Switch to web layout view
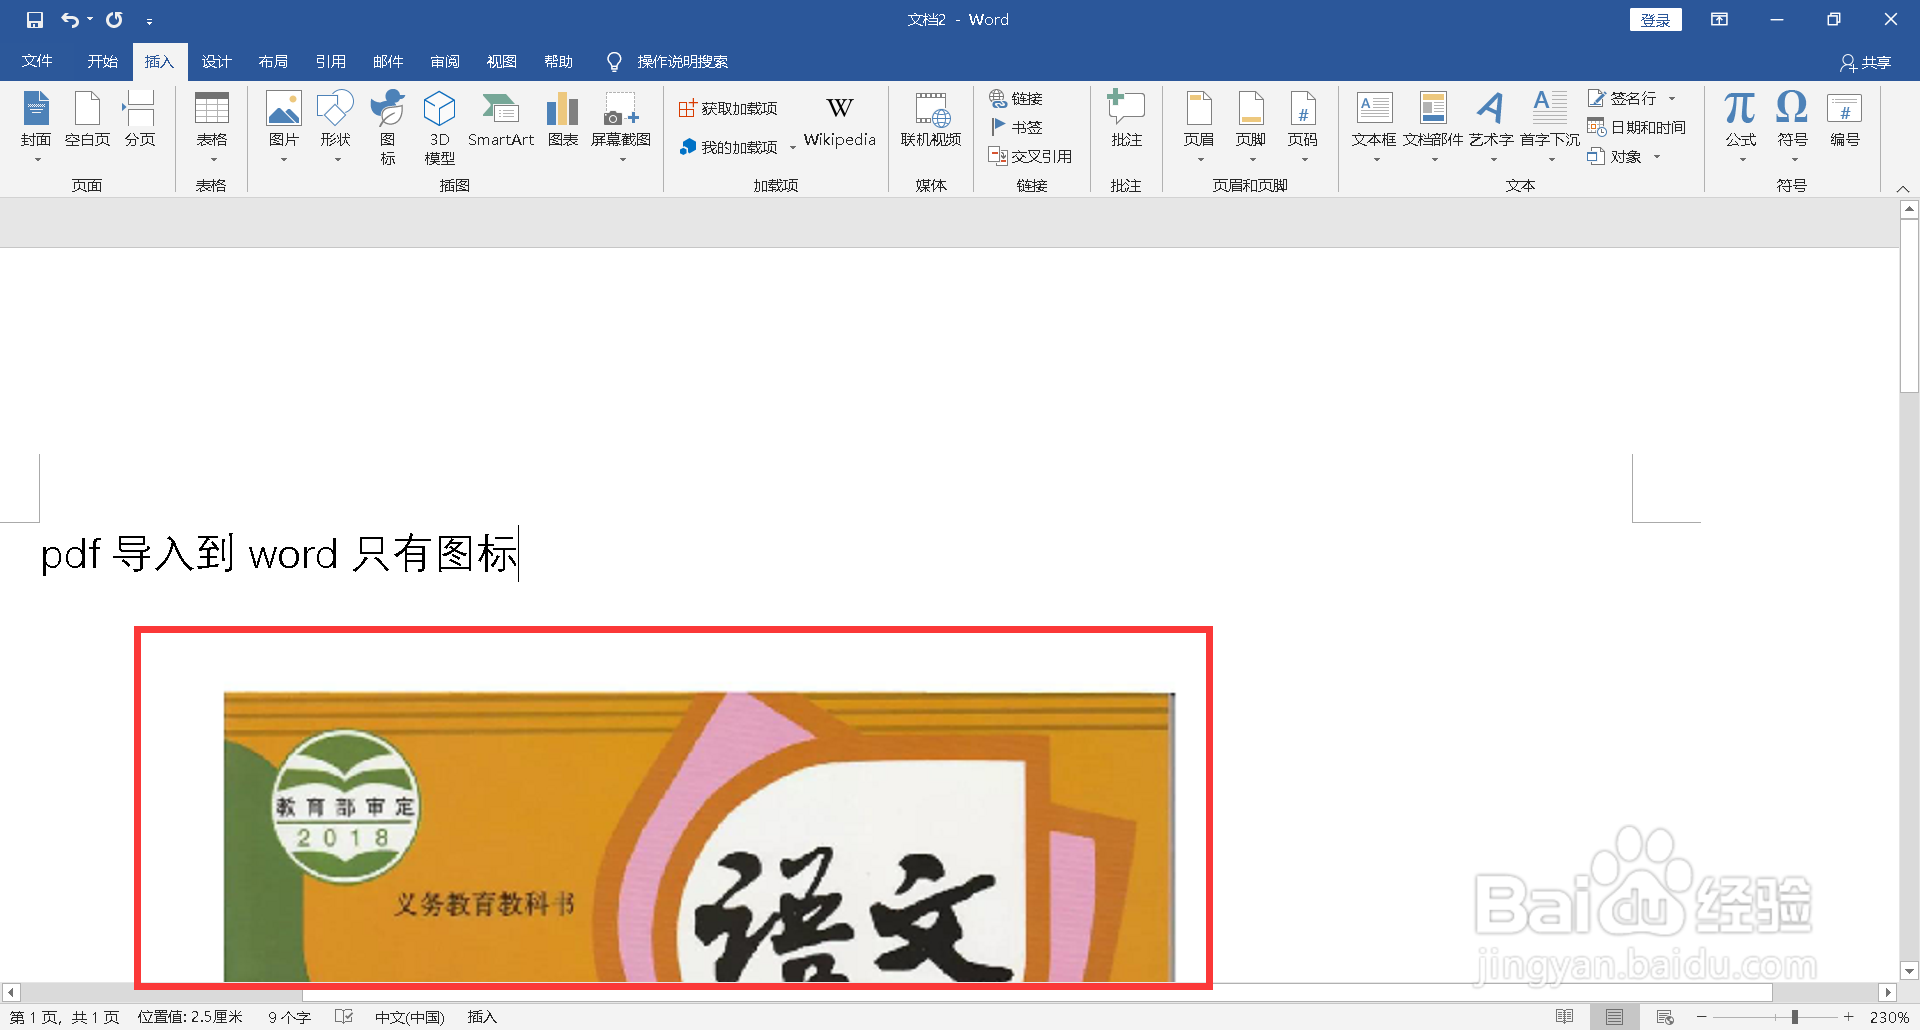Viewport: 1920px width, 1030px height. pyautogui.click(x=1665, y=1017)
